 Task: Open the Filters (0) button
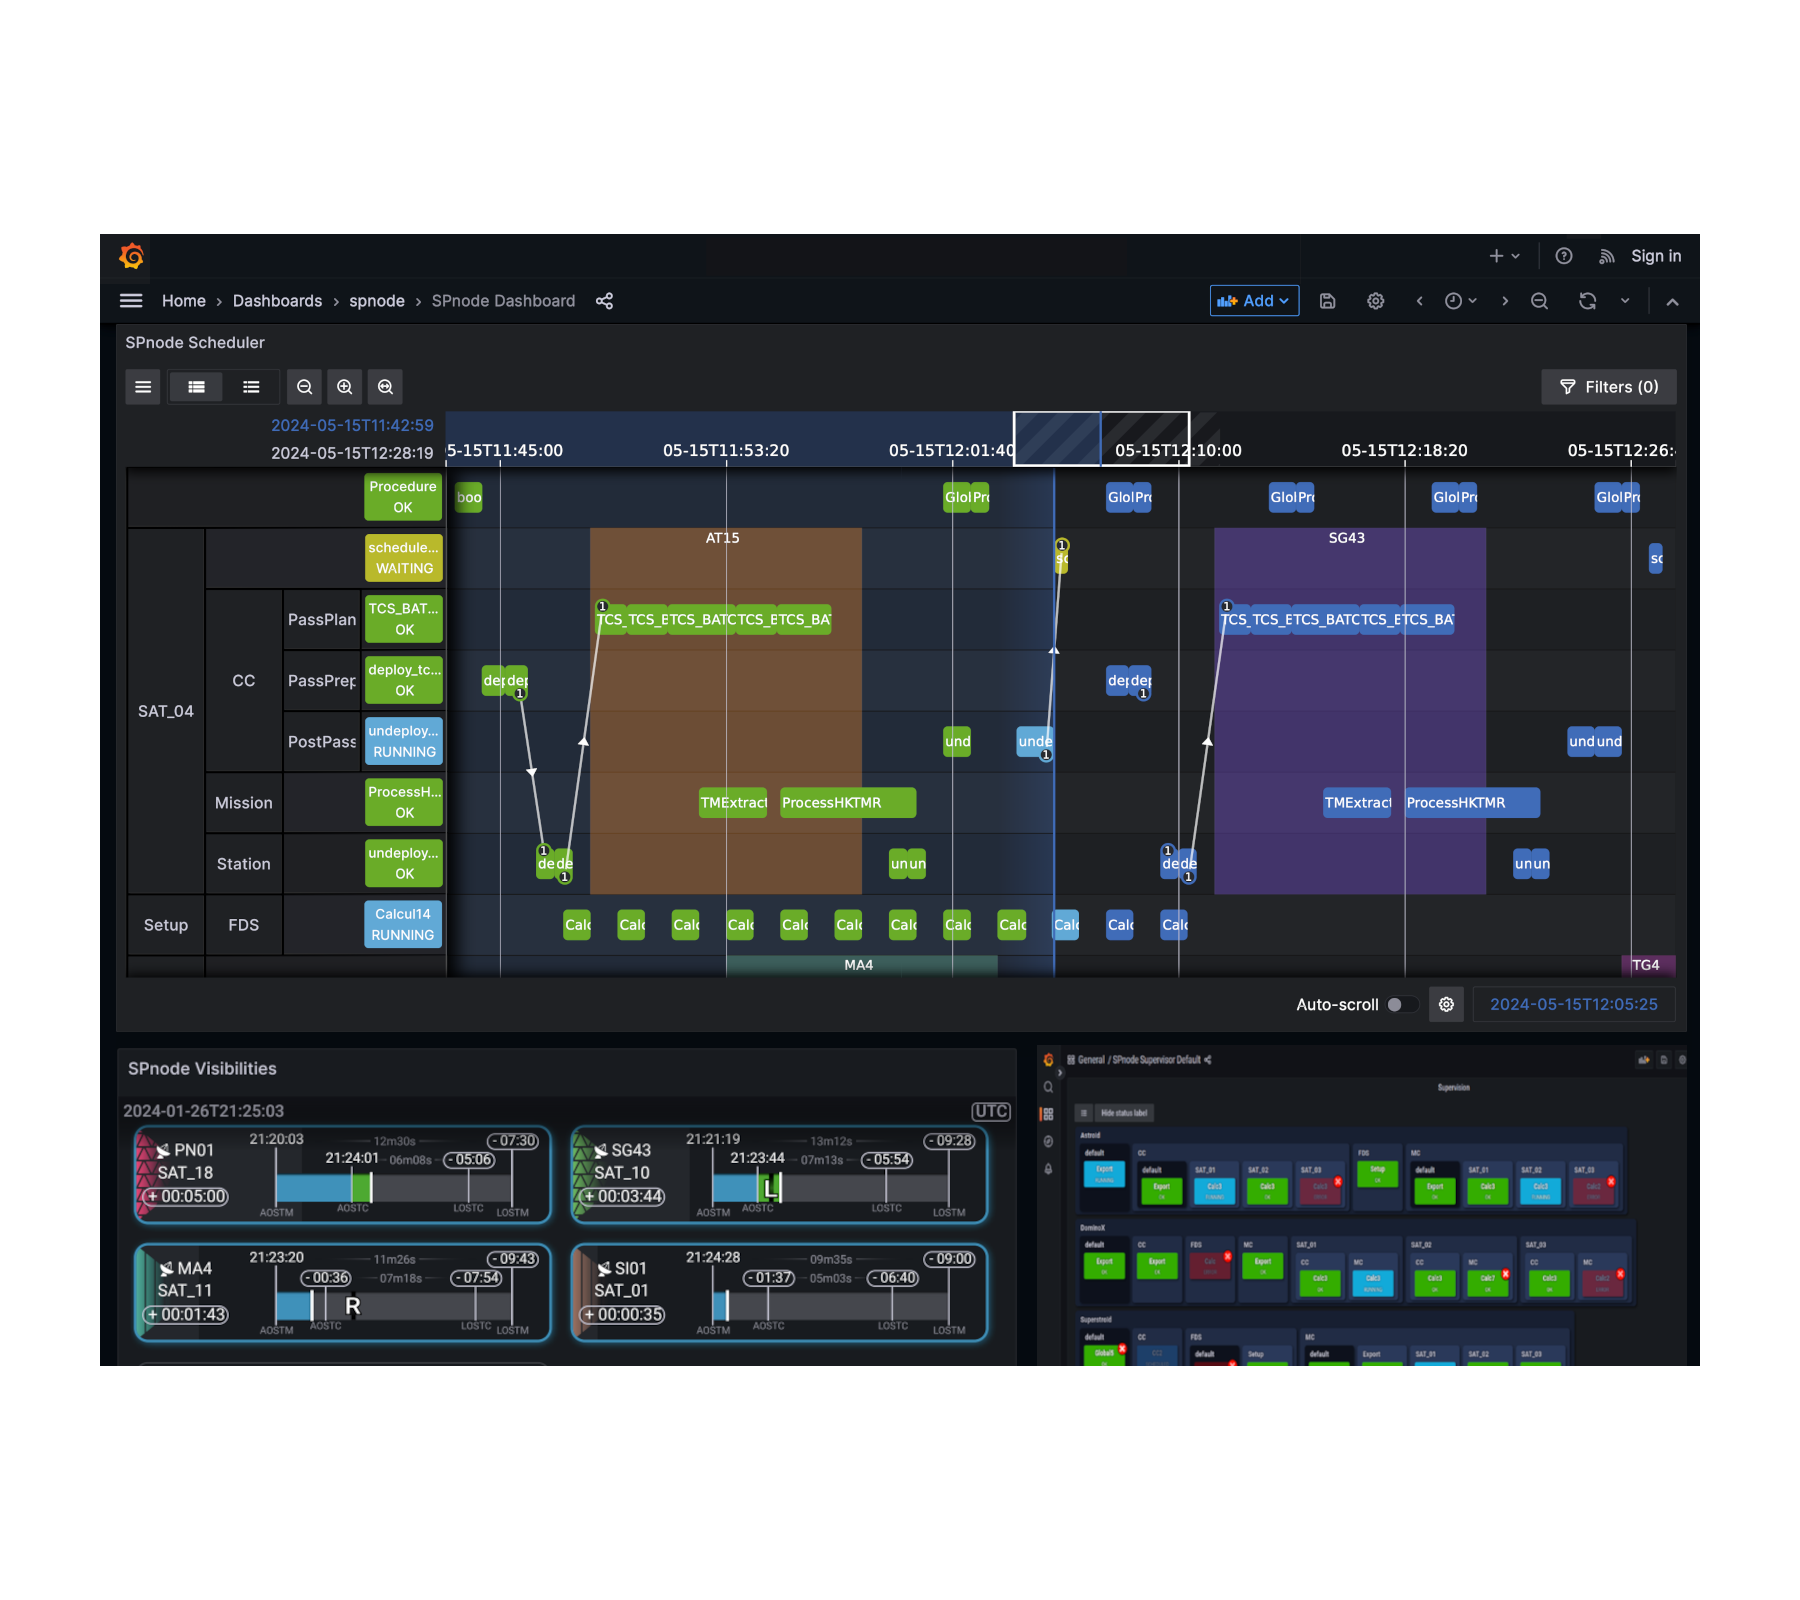1608,387
